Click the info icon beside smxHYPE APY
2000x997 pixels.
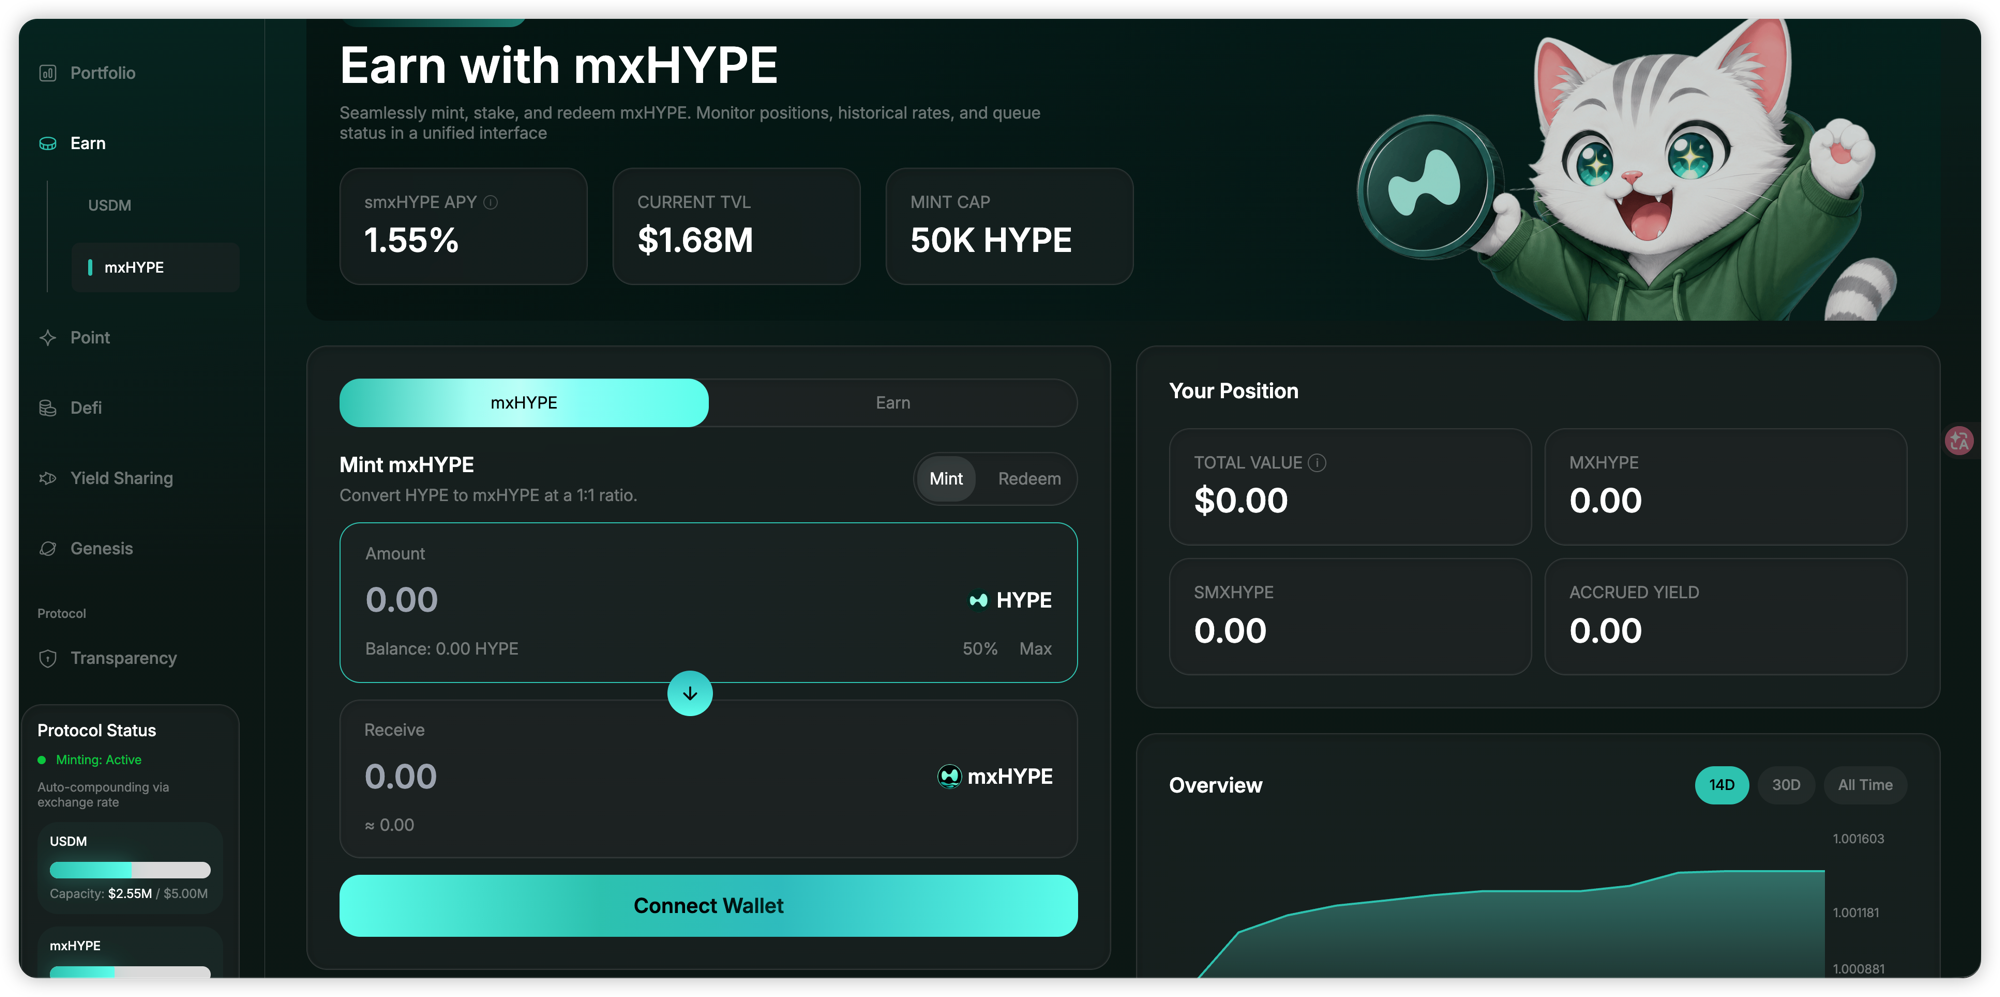click(x=491, y=202)
